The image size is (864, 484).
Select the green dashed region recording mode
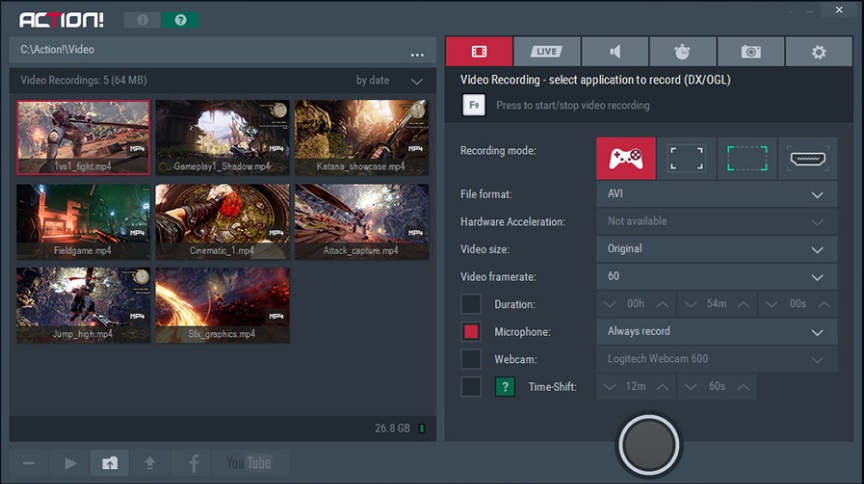[x=747, y=159]
